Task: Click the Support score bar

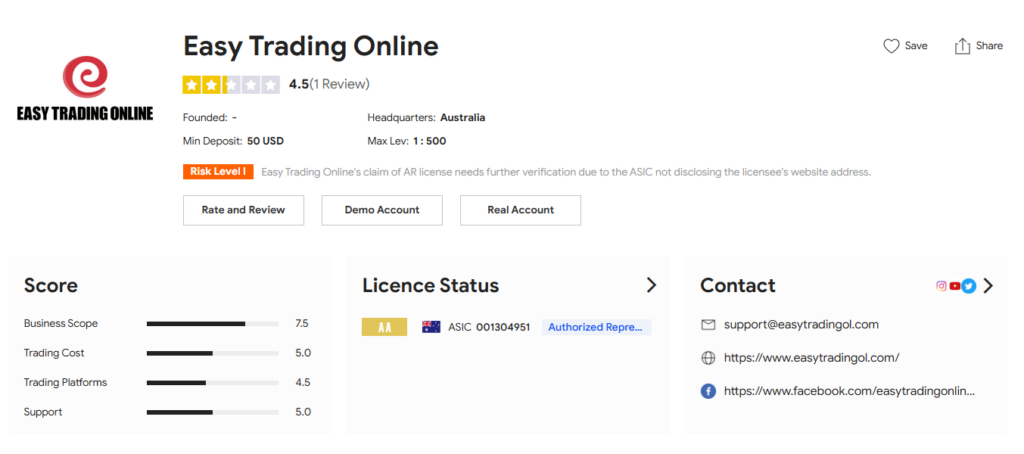Action: coord(212,412)
